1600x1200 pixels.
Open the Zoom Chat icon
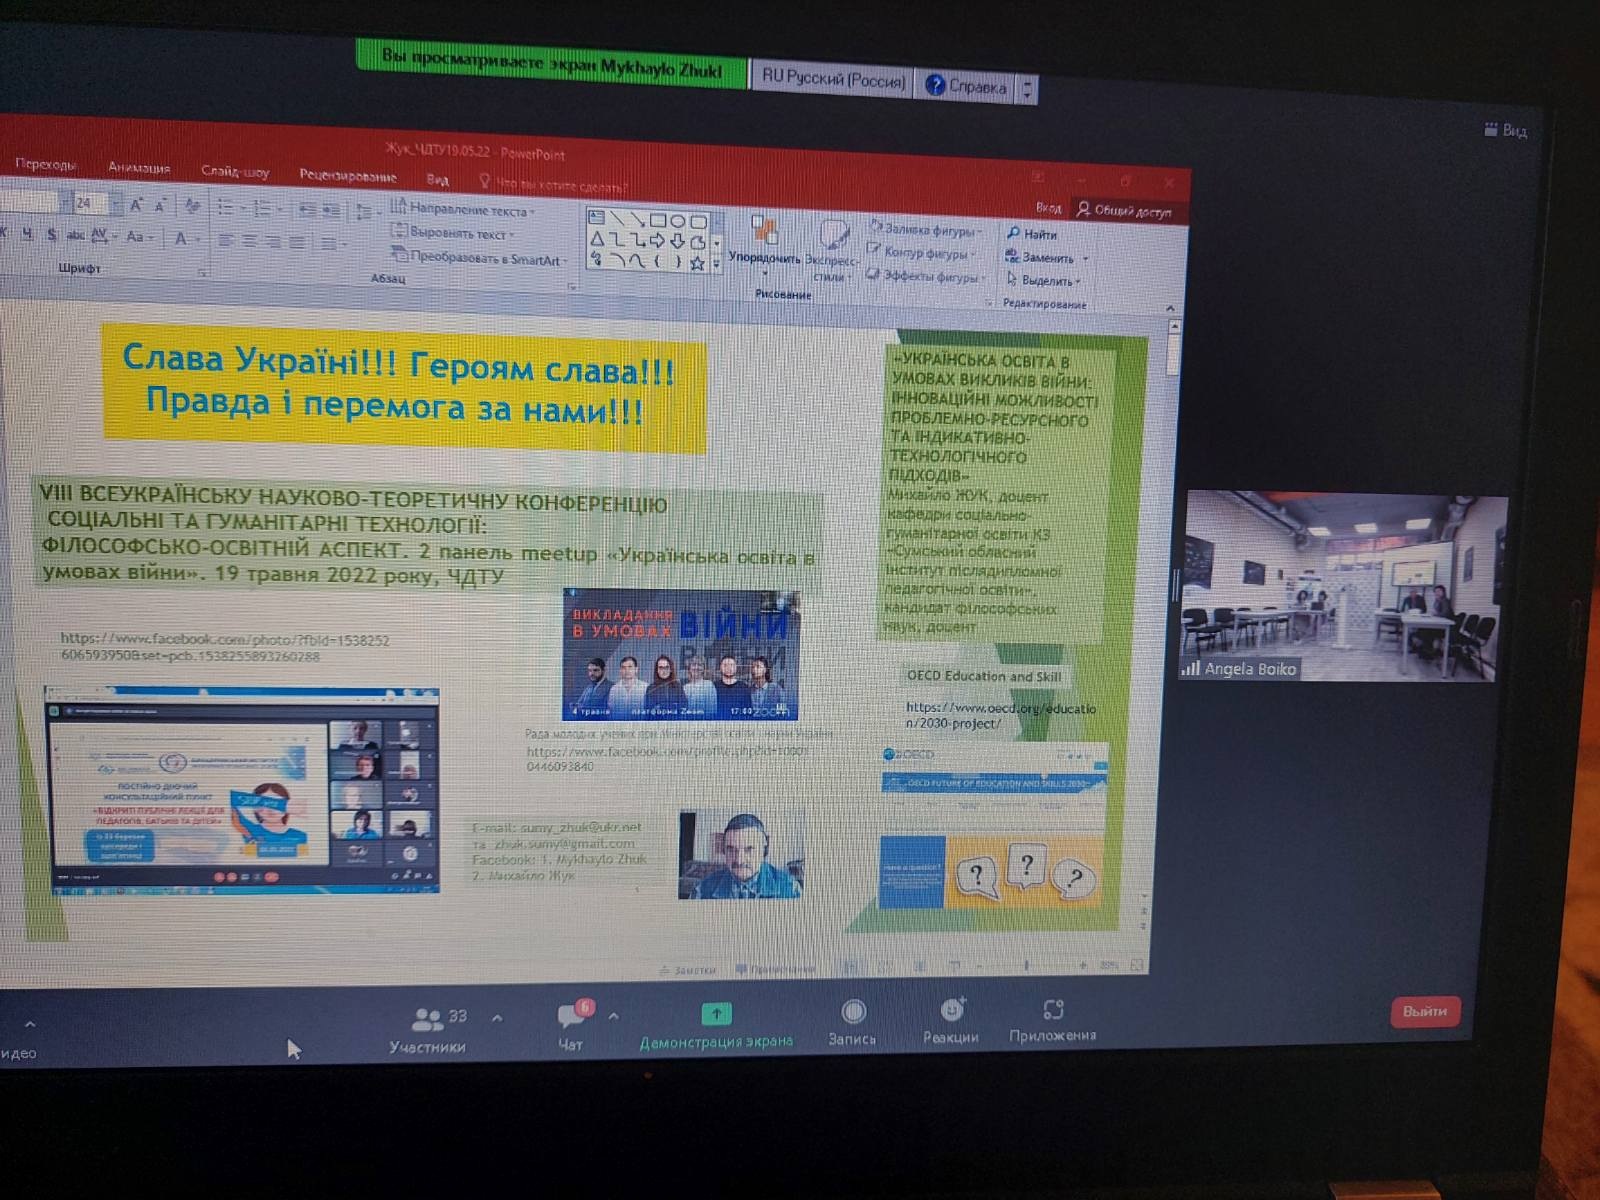coord(572,1016)
